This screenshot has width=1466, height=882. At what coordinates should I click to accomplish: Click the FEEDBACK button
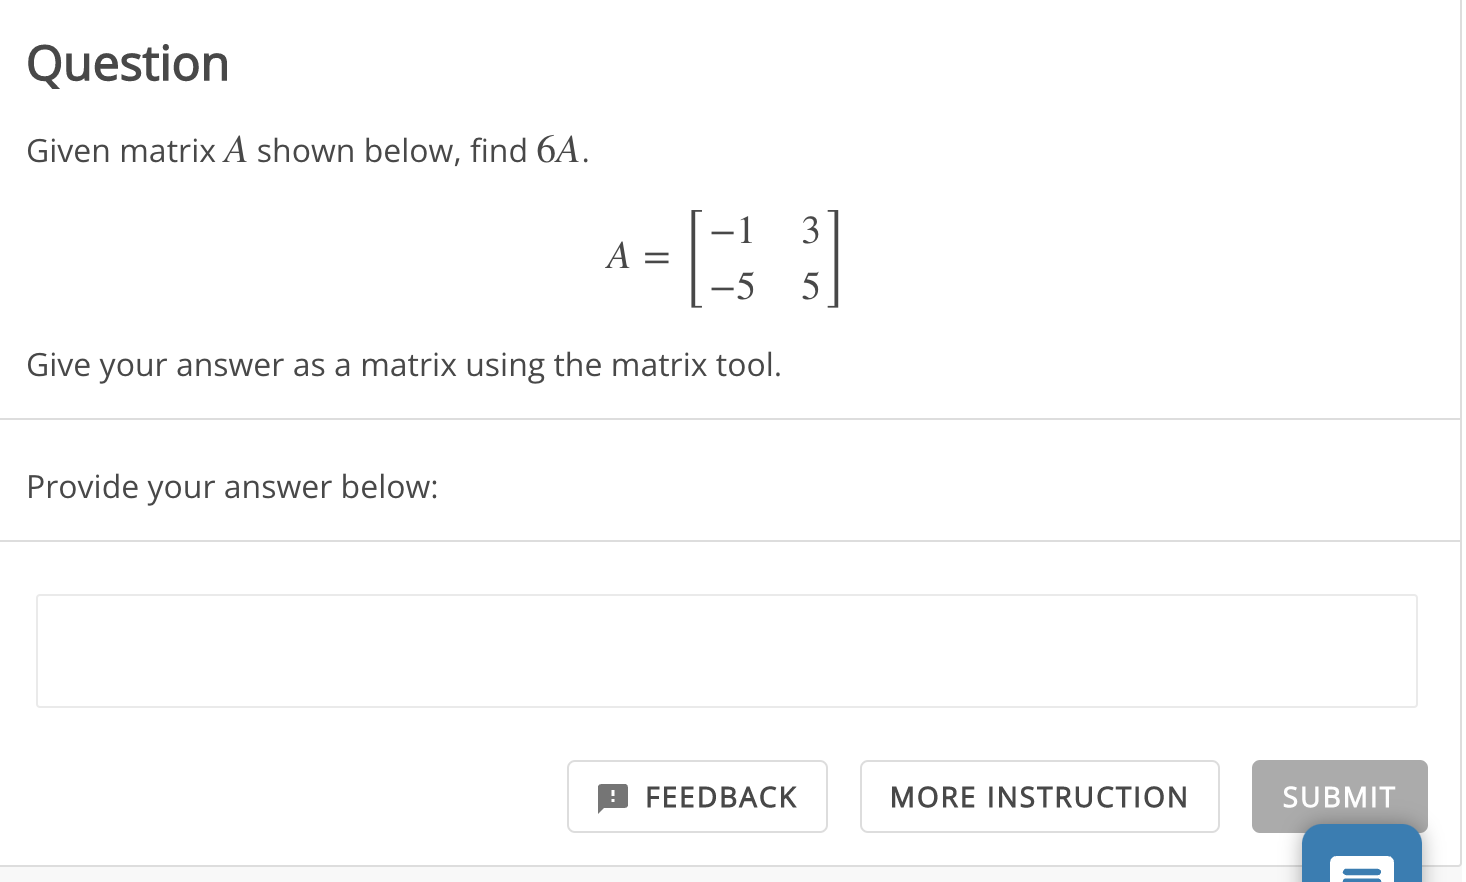pos(697,796)
